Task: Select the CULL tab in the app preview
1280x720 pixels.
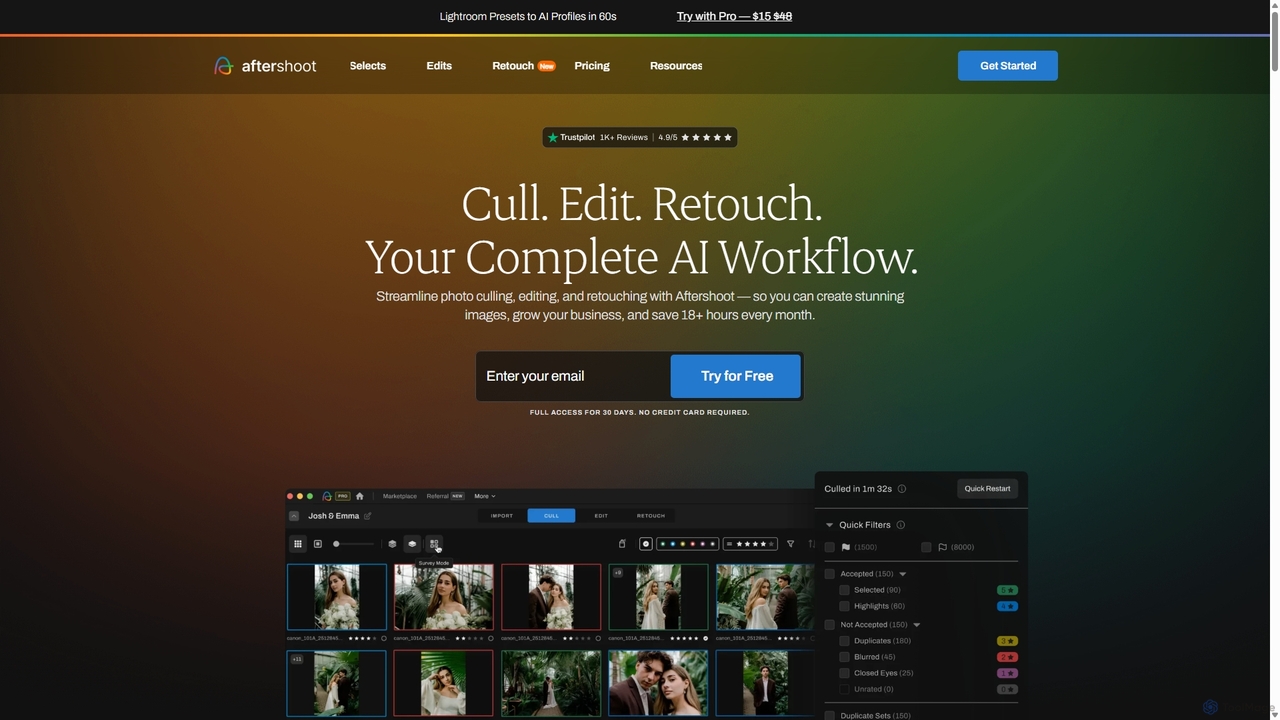Action: click(x=551, y=516)
